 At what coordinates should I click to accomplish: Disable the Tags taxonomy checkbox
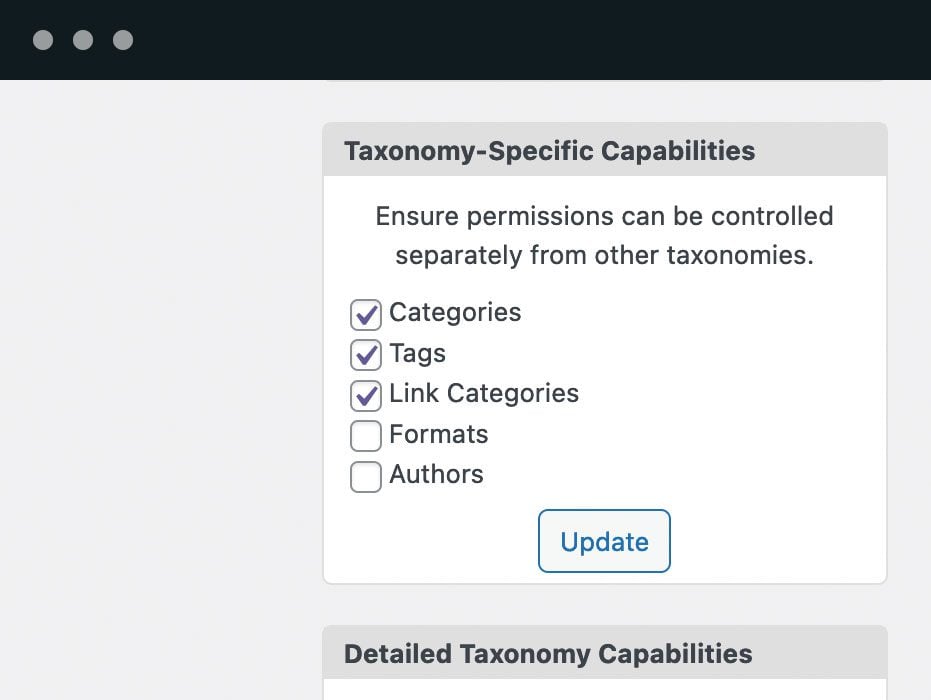coord(366,355)
